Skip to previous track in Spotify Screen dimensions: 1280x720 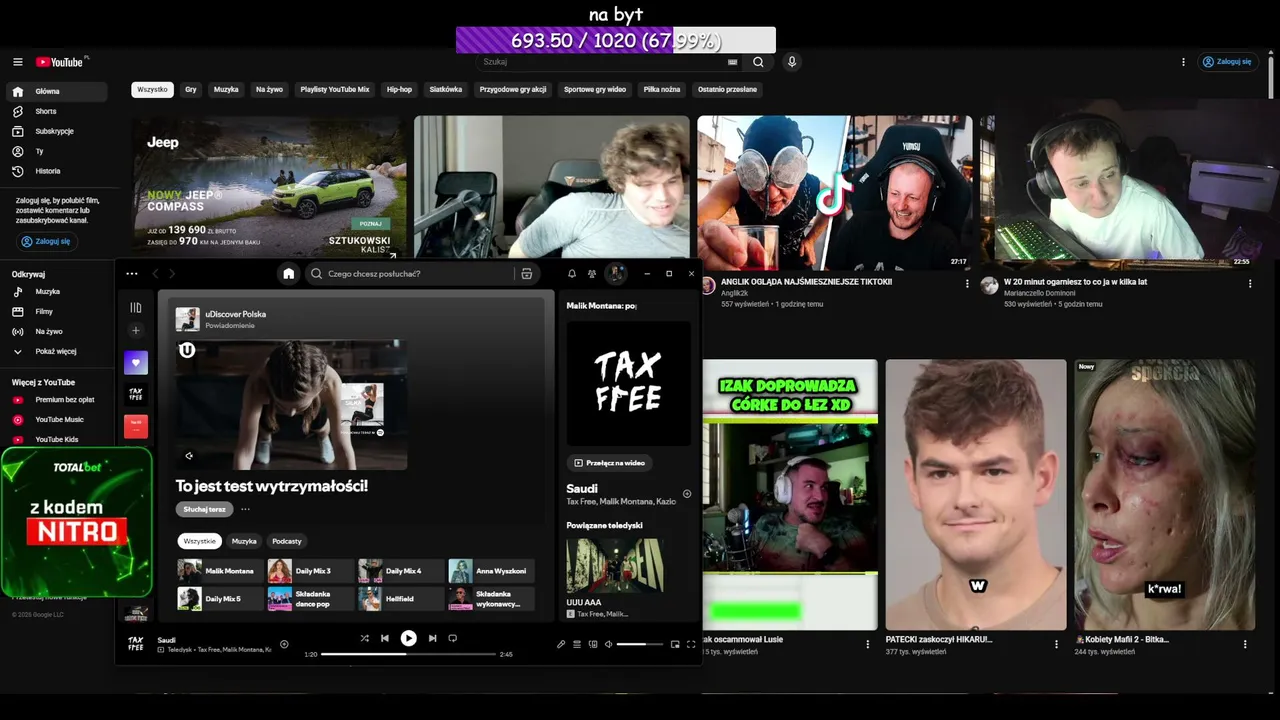[x=385, y=638]
